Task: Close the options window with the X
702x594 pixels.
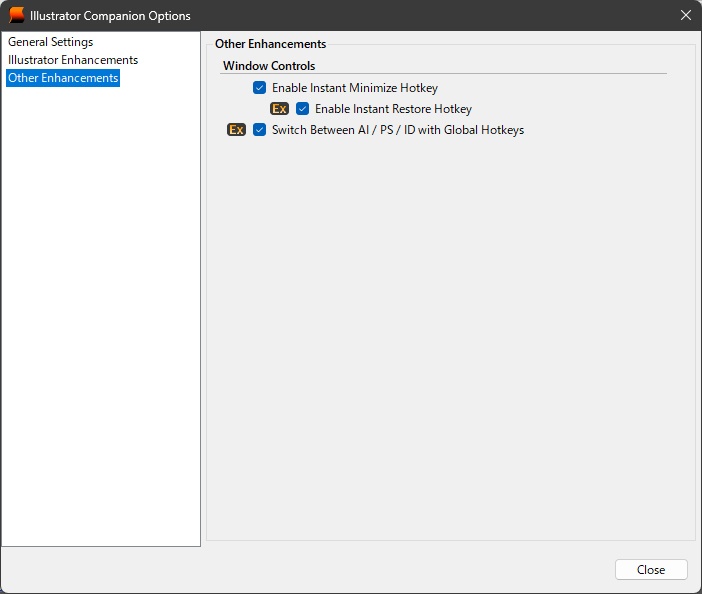Action: click(685, 15)
